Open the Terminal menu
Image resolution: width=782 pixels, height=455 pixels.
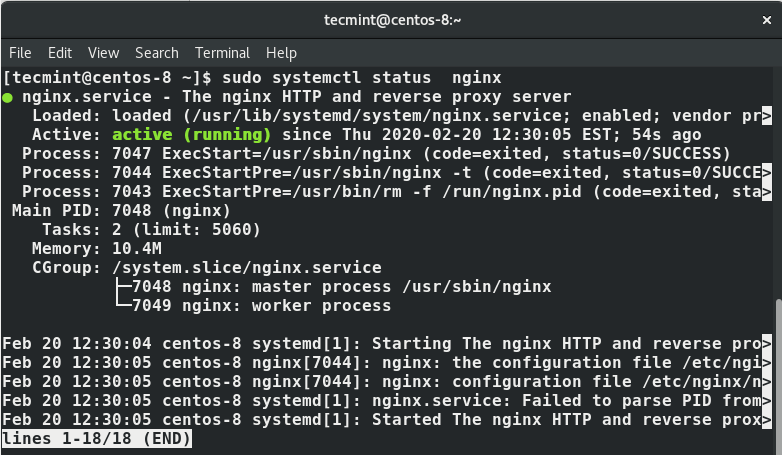(x=222, y=53)
